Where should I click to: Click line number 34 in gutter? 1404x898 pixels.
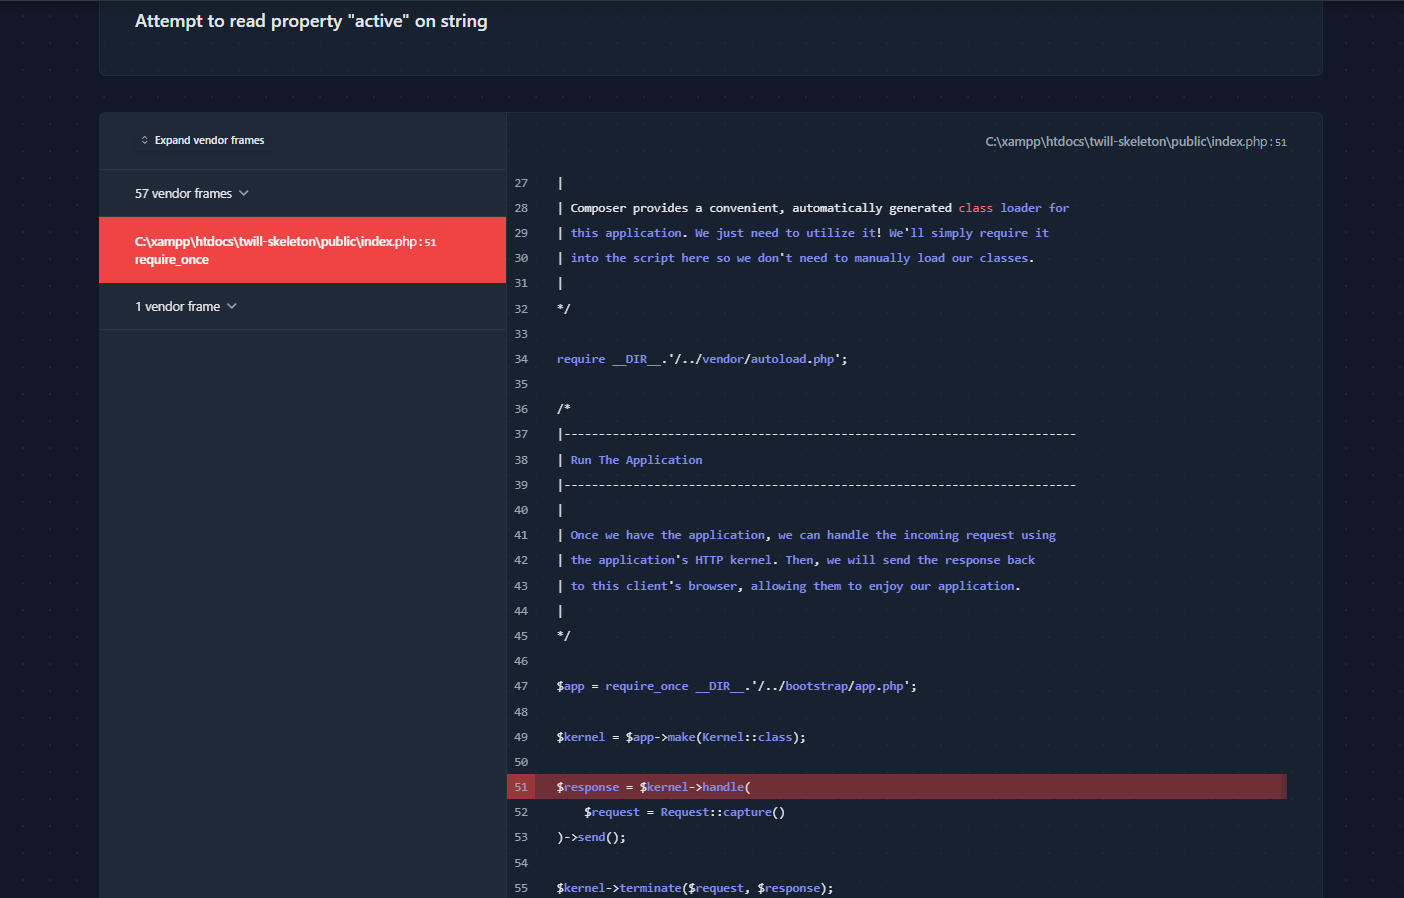[521, 359]
